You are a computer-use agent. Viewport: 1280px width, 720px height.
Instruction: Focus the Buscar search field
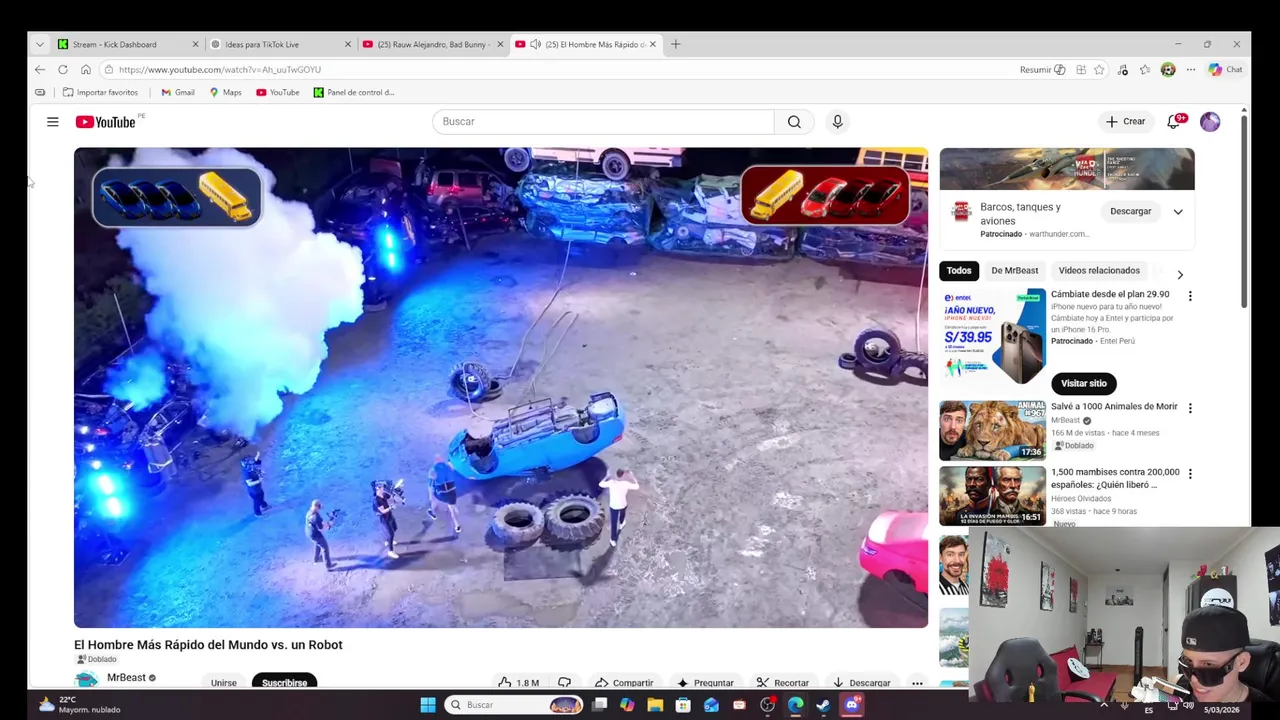tap(603, 121)
